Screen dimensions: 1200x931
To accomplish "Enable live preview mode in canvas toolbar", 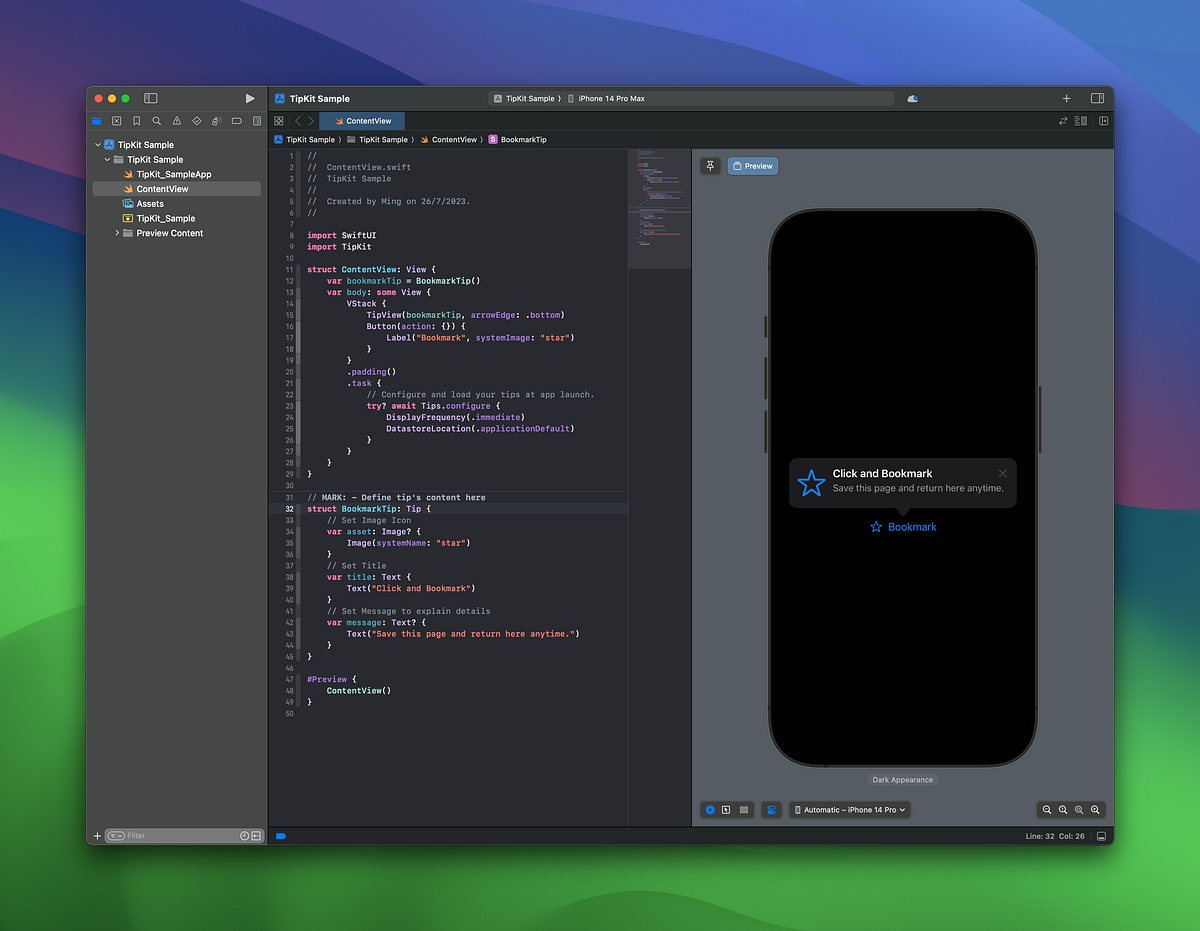I will [710, 810].
